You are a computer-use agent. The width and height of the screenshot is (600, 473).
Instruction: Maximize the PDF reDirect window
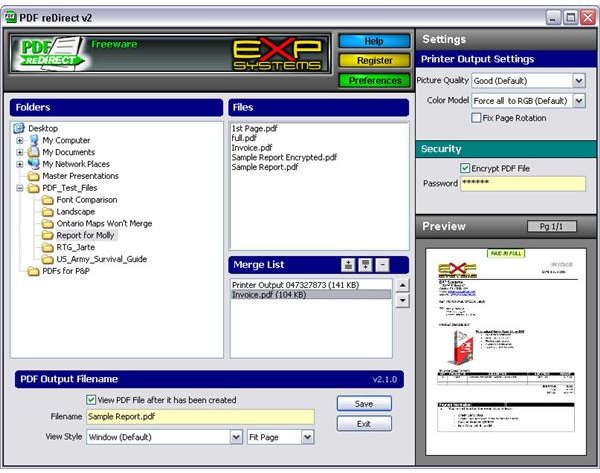[571, 18]
